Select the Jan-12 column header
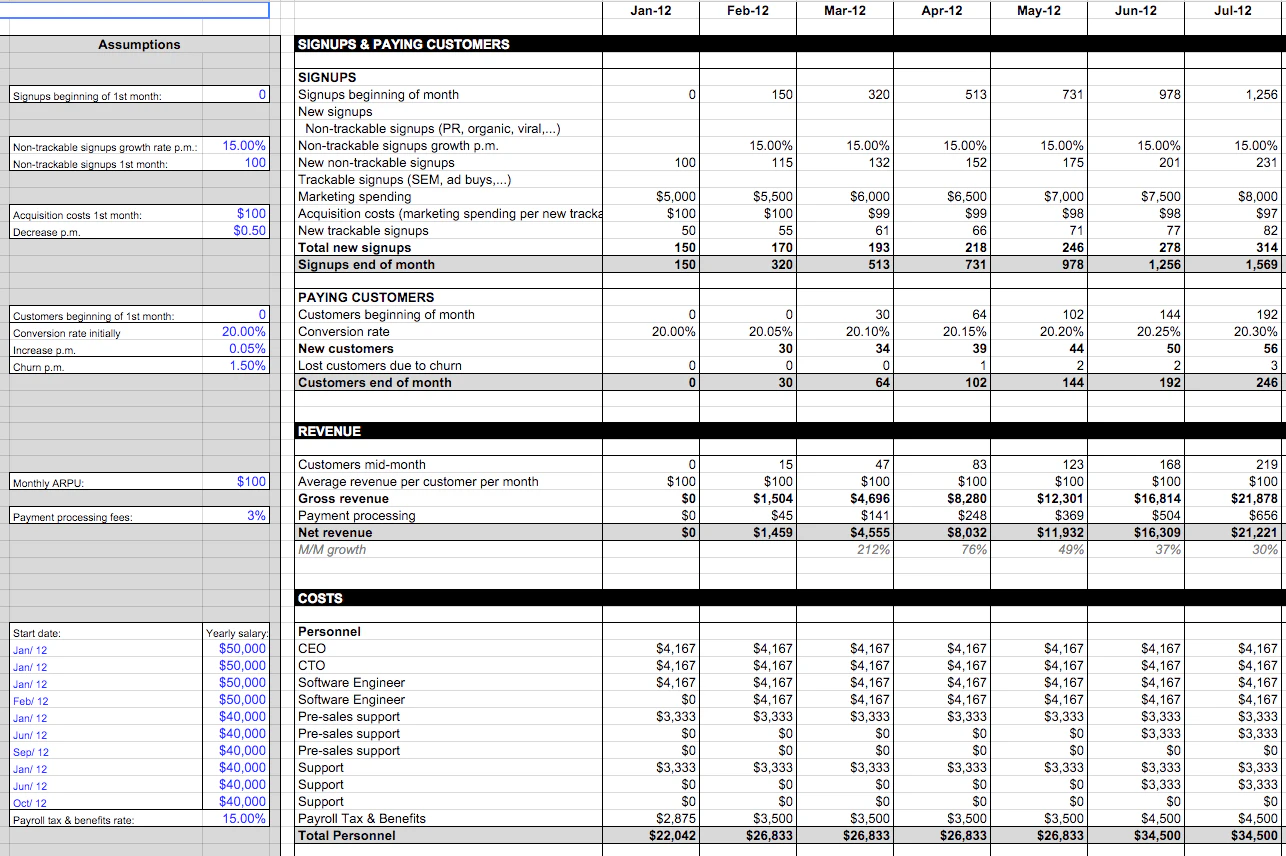 649,10
